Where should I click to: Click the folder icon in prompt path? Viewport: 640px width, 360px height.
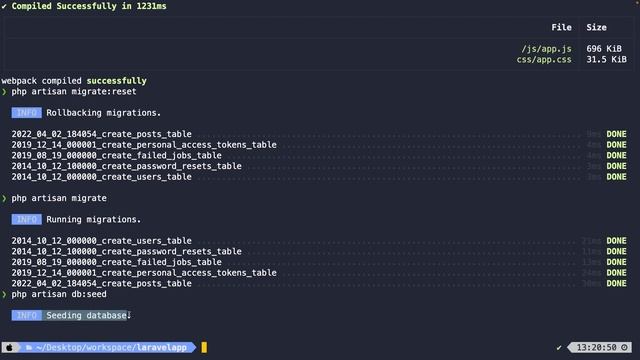click(x=29, y=348)
